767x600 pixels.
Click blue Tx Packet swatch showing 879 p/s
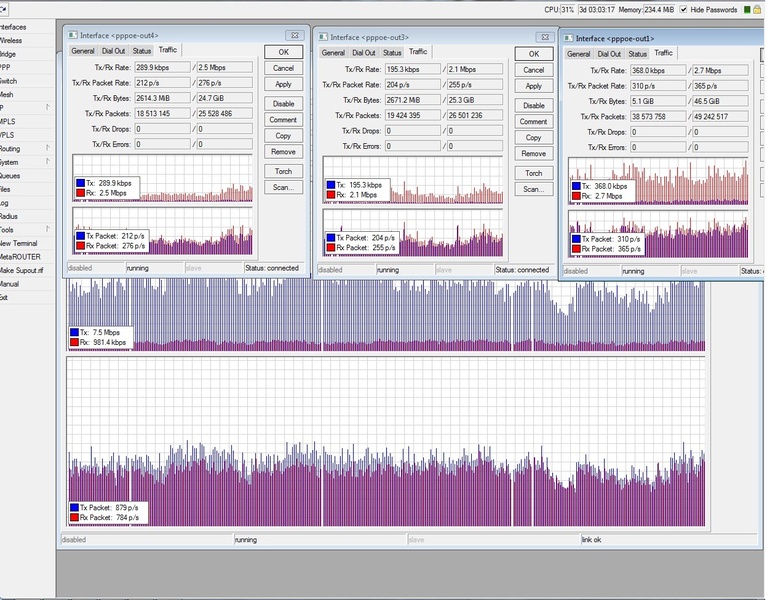74,508
